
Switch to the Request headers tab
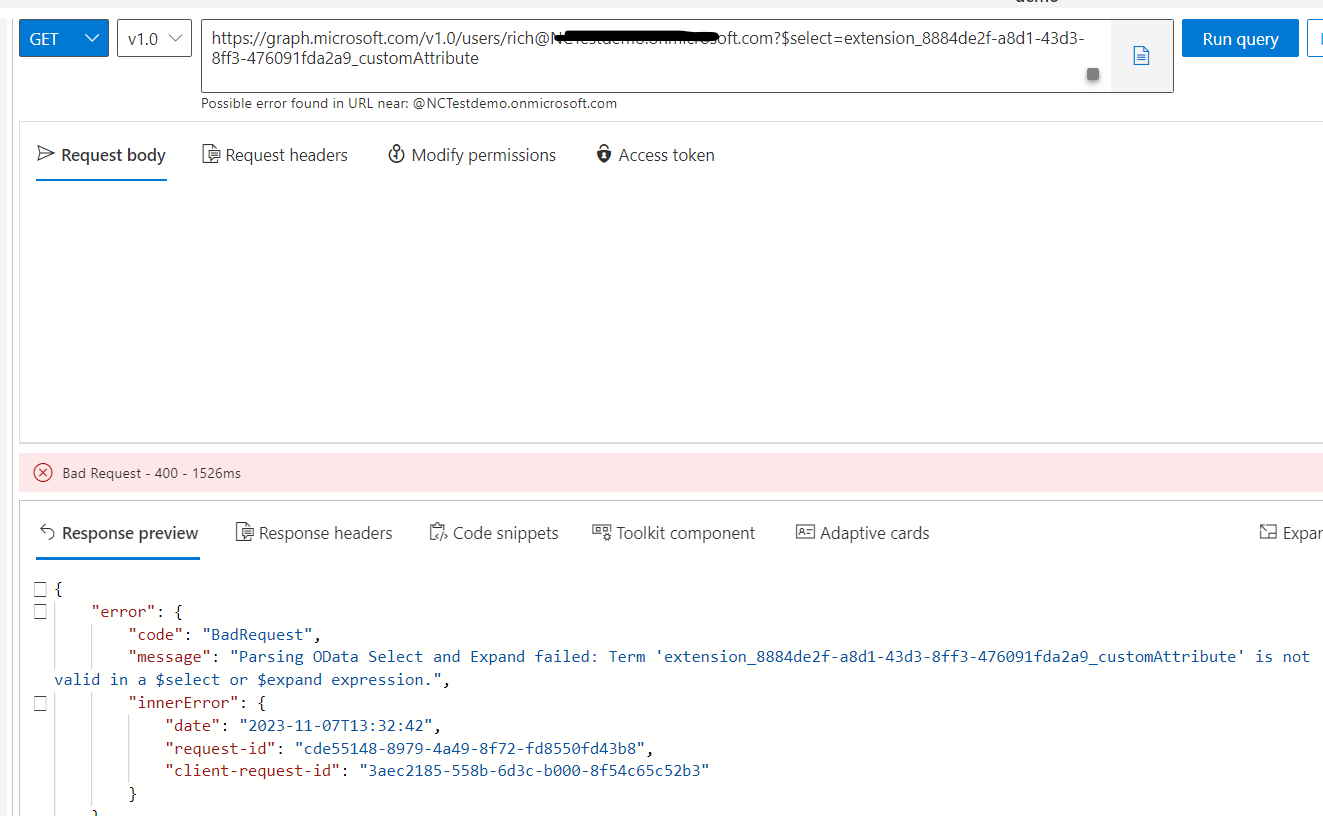(x=275, y=155)
